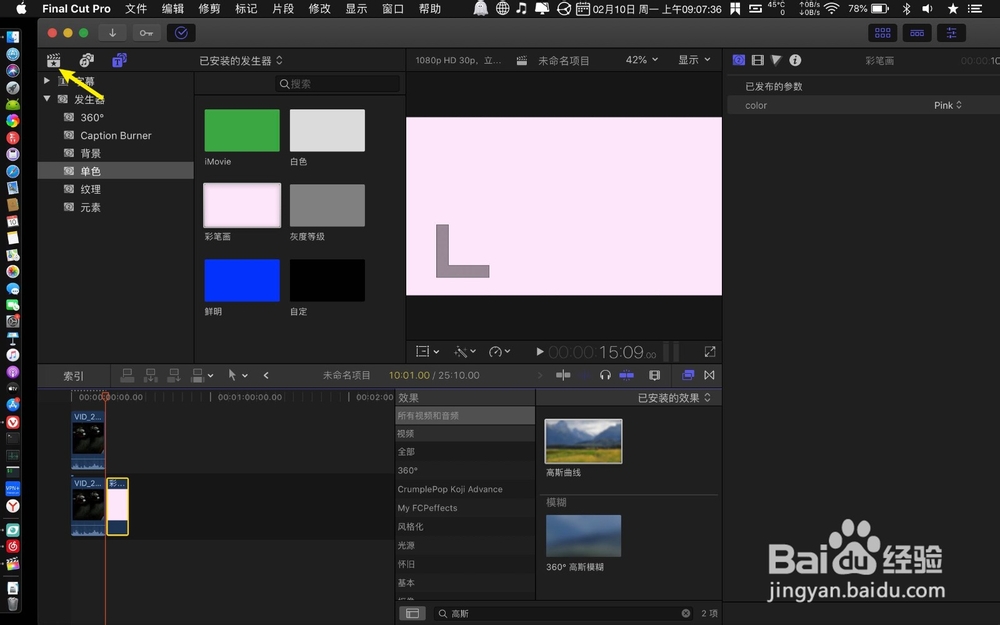The image size is (1000, 625).
Task: Open the Titles and Generators sidebar icon
Action: (x=119, y=60)
